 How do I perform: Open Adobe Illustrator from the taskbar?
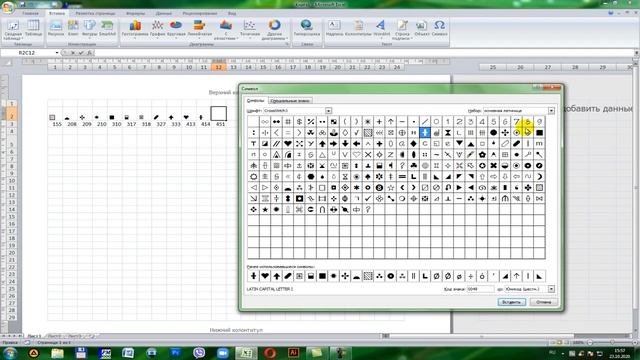293,353
